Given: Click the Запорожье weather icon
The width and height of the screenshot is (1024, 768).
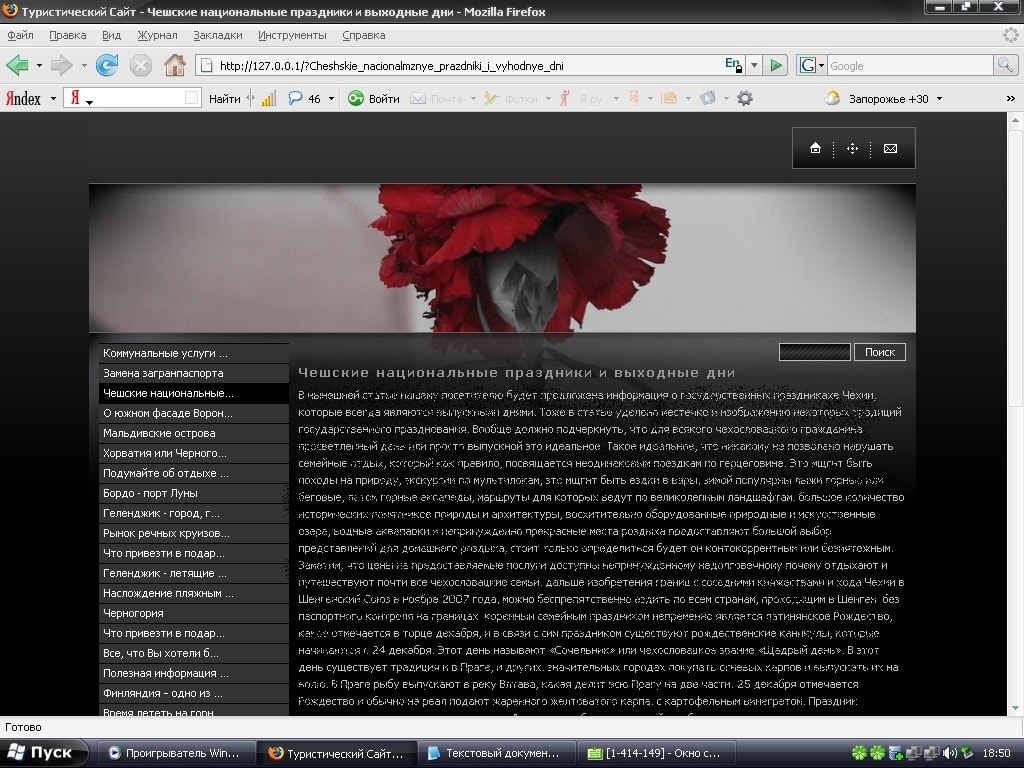Looking at the screenshot, I should (832, 99).
